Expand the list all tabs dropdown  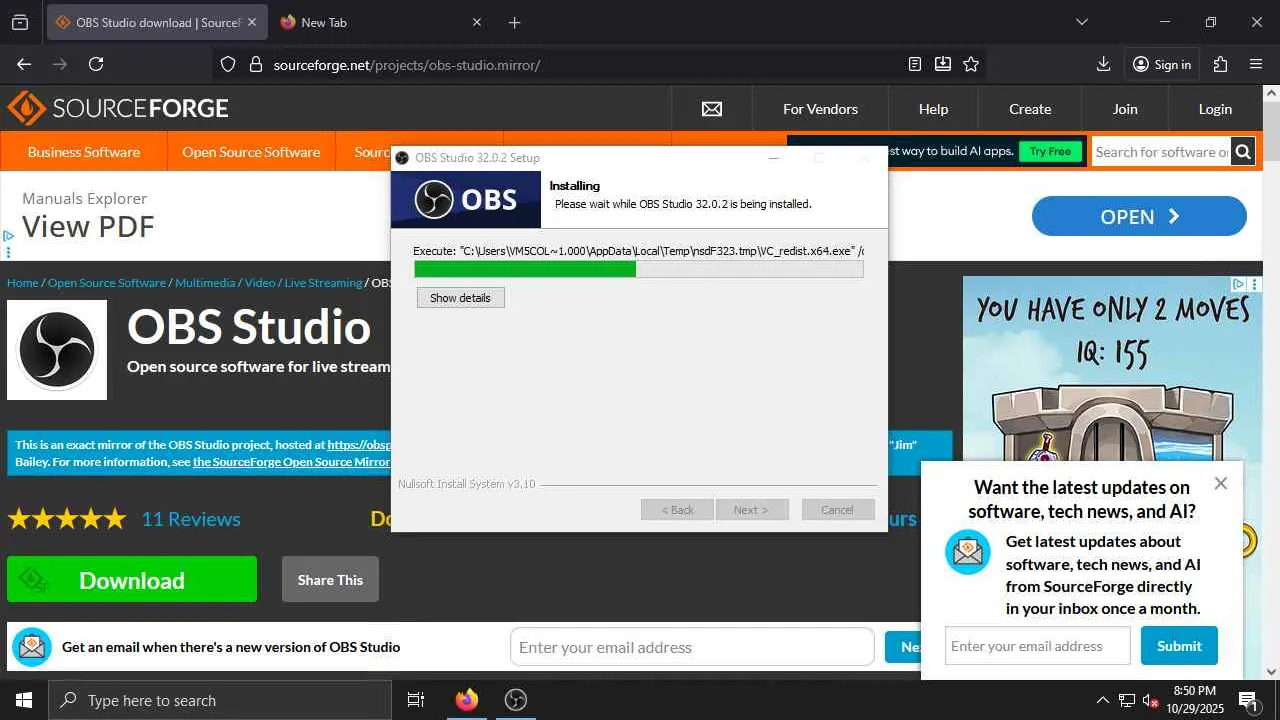[1081, 22]
